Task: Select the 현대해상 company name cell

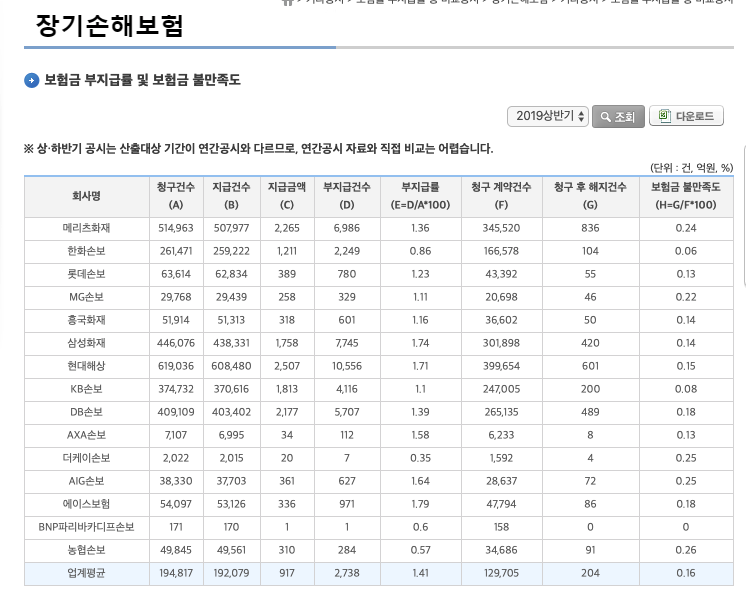Action: click(87, 366)
